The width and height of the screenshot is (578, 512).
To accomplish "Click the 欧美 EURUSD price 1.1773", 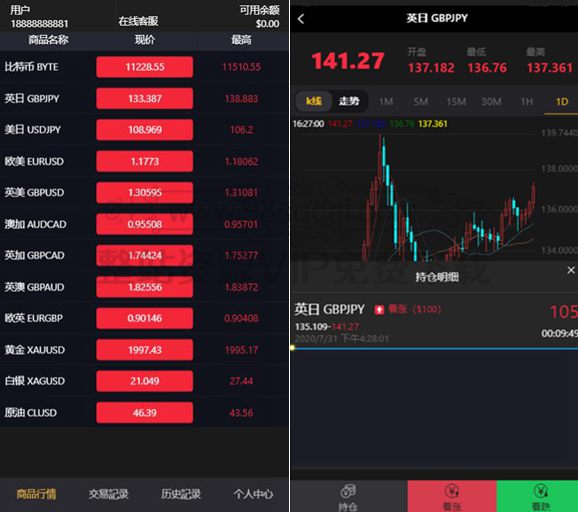I will 144,161.
